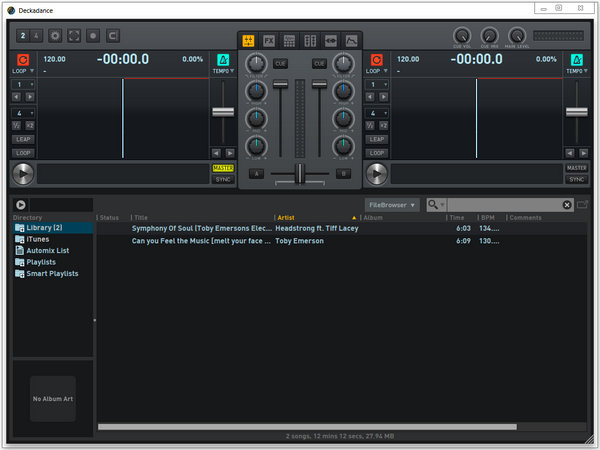Click the right deck tempo metronome icon
This screenshot has height=450, width=600.
[576, 59]
